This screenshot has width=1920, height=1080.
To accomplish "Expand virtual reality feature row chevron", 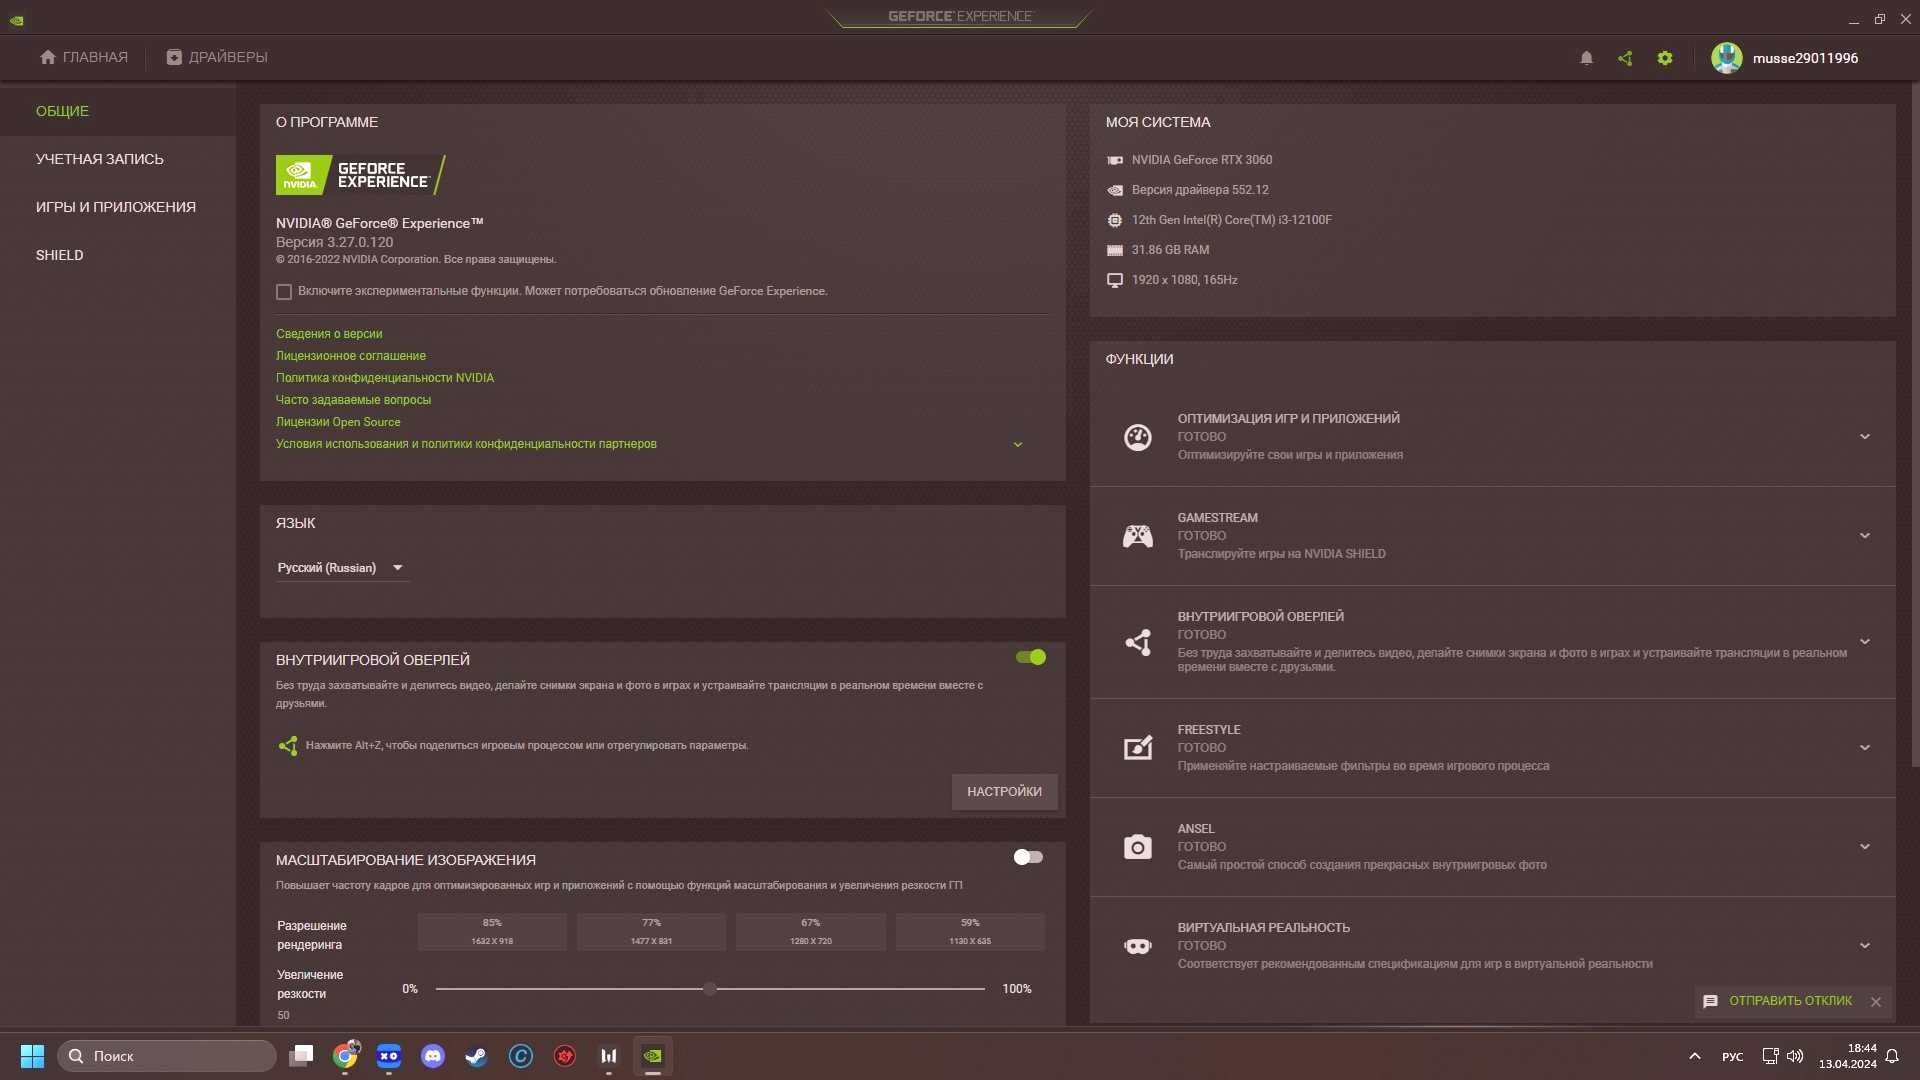I will pyautogui.click(x=1865, y=946).
